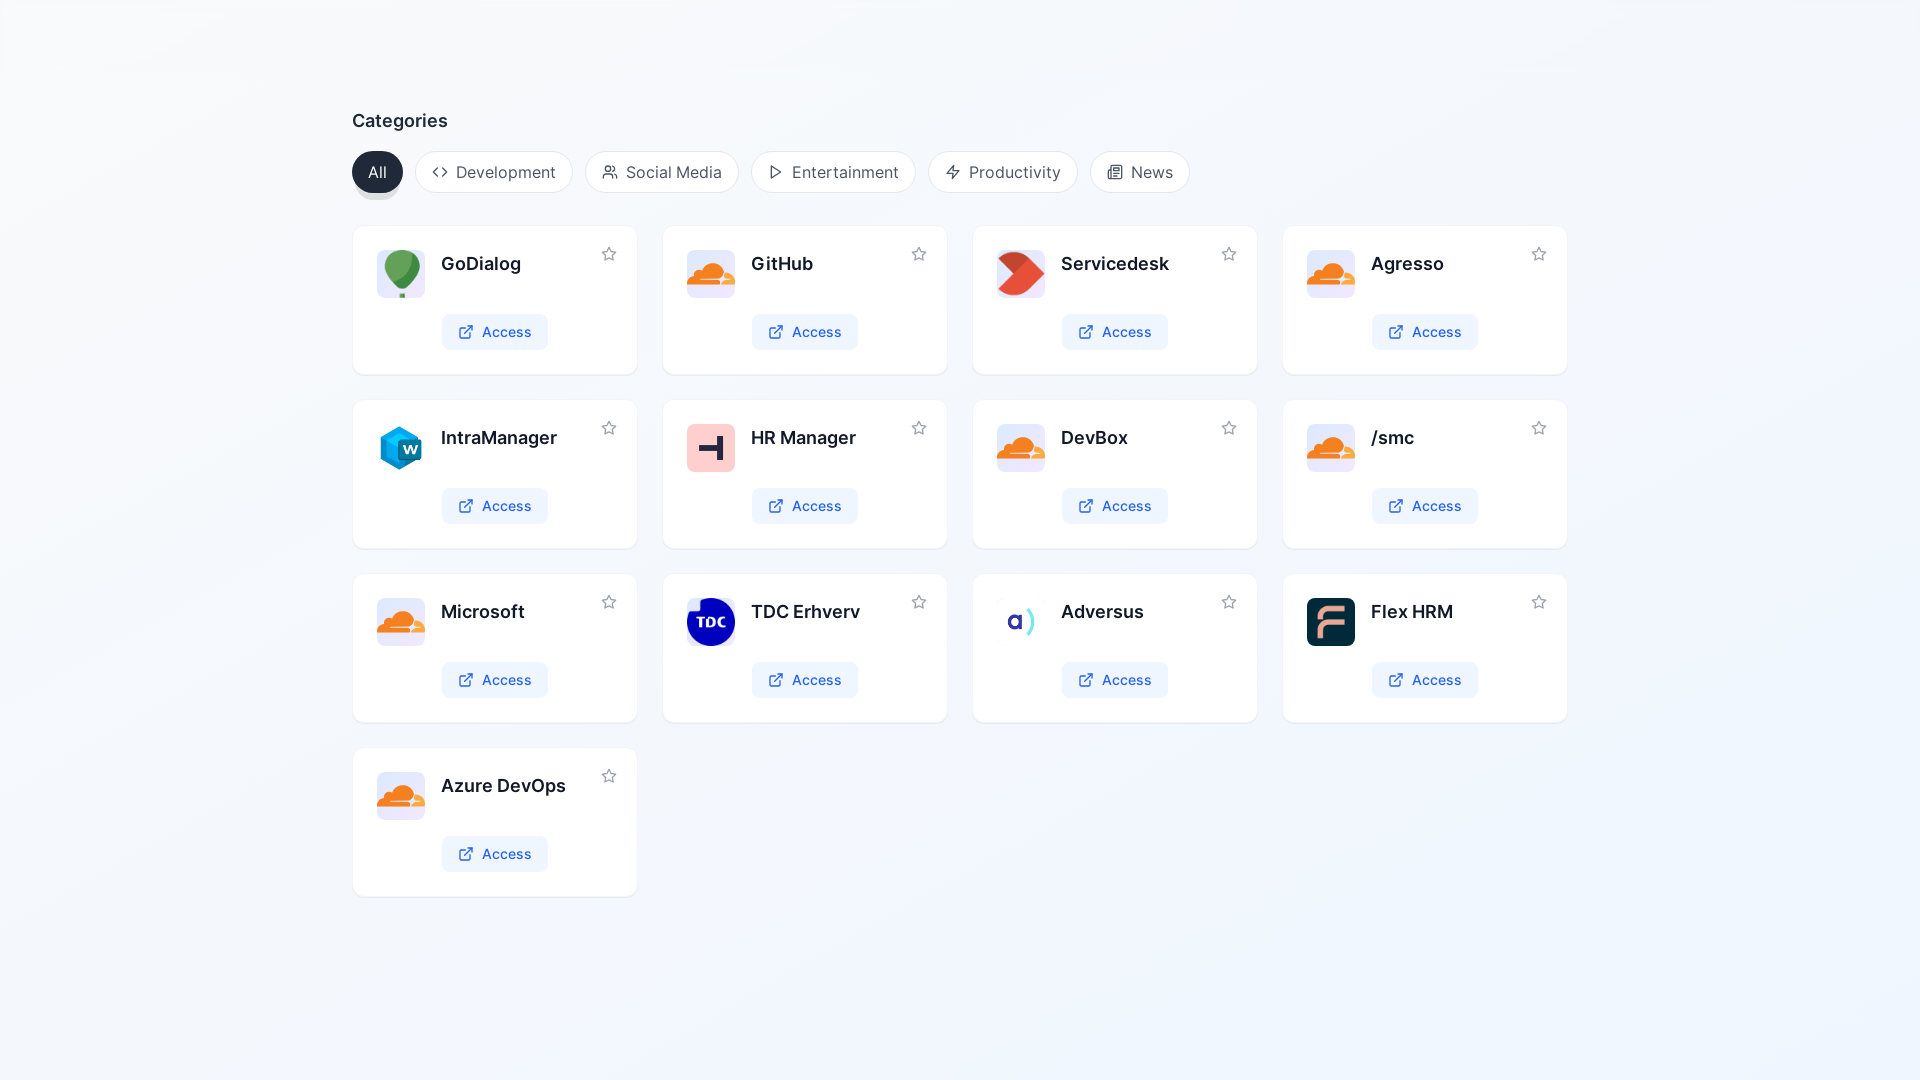The width and height of the screenshot is (1920, 1080).
Task: Click the Adversus title text
Action: tap(1102, 612)
